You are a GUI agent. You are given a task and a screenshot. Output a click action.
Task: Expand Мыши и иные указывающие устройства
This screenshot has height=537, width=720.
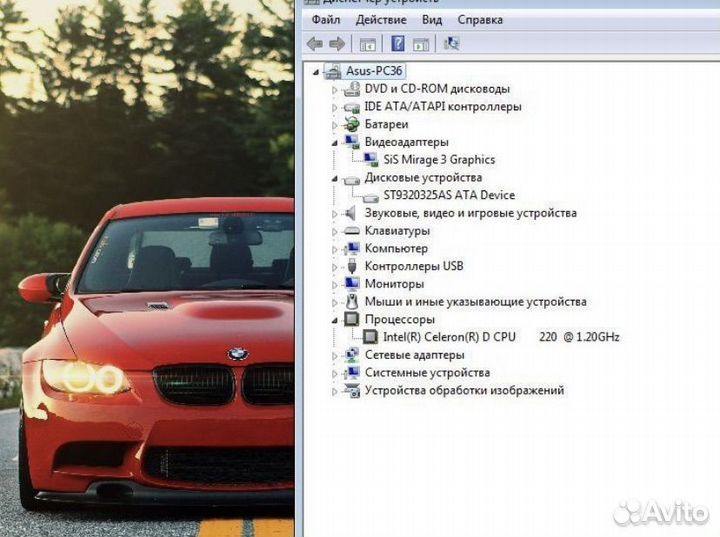[334, 303]
